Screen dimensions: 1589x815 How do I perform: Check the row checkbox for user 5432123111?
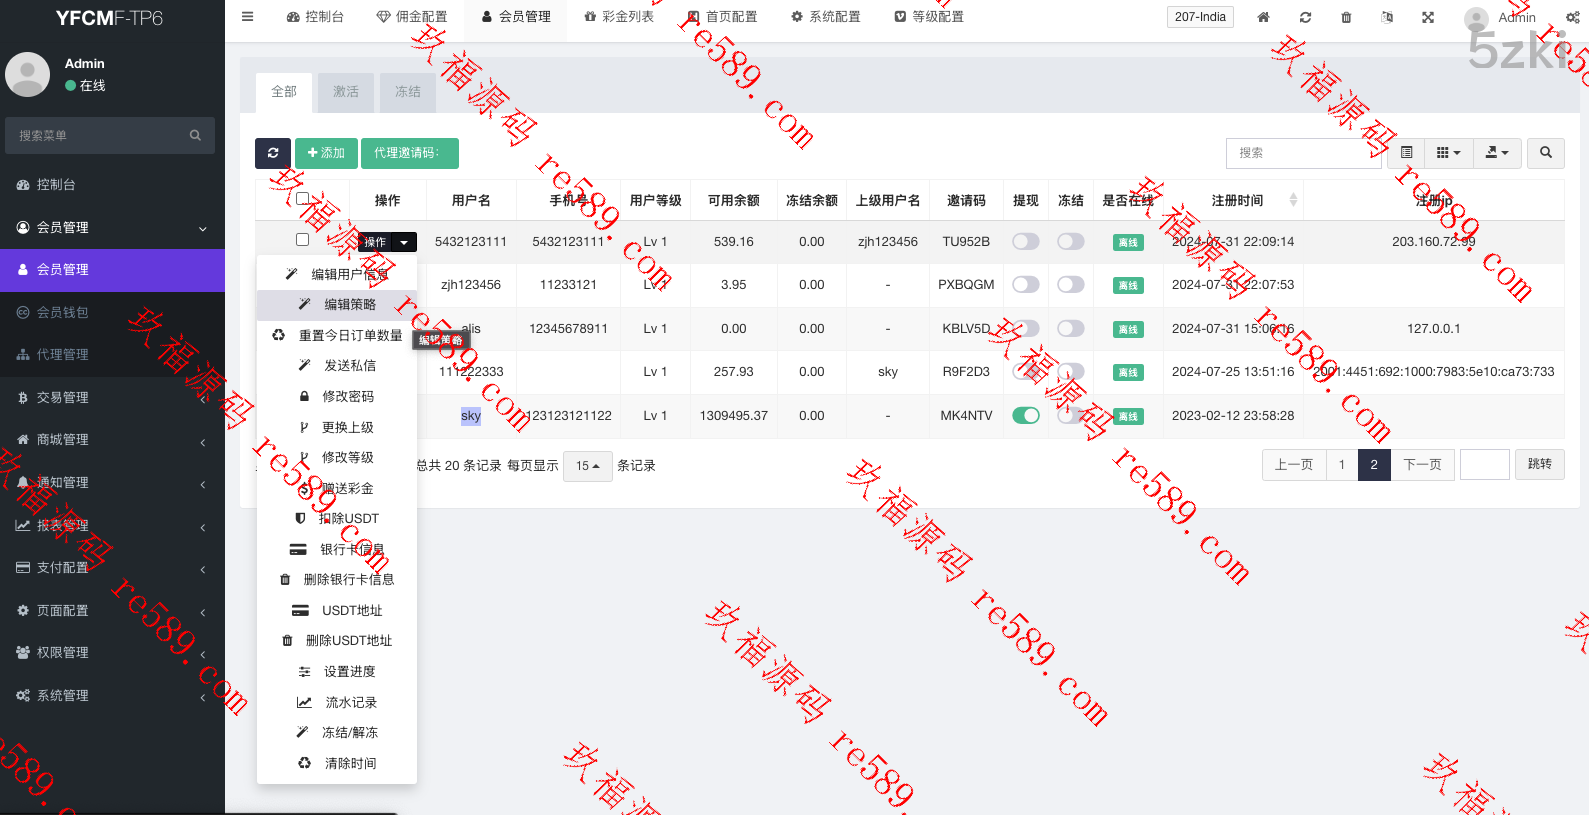302,240
